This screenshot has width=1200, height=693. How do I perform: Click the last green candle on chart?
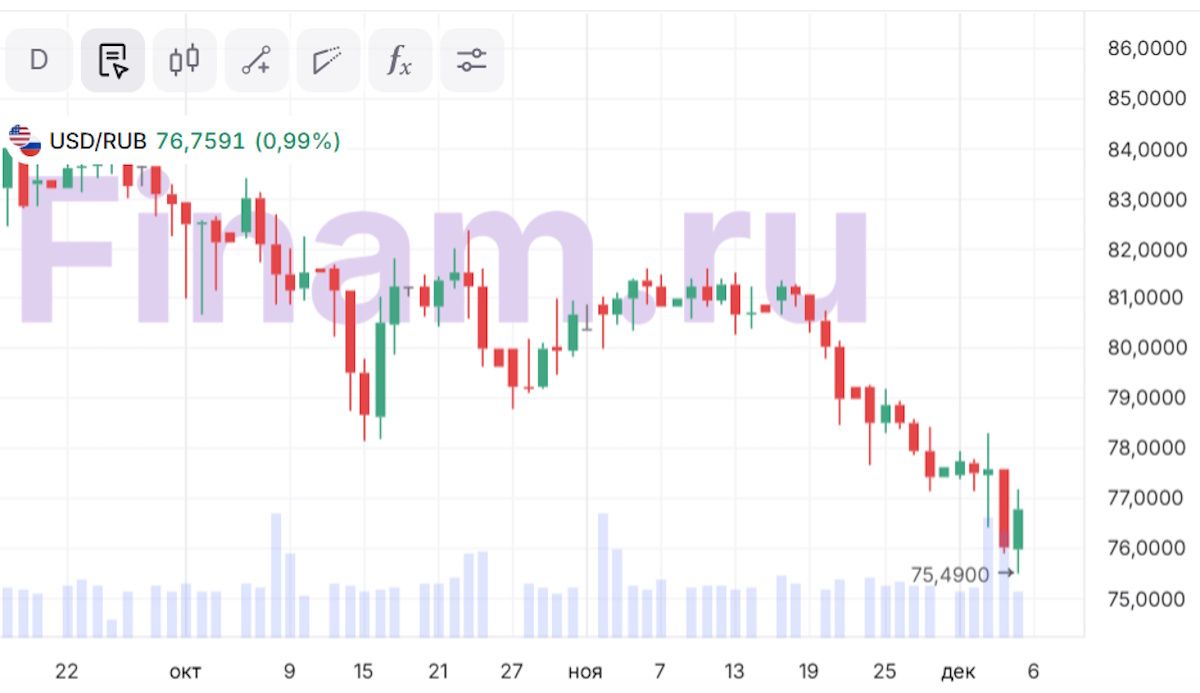[1018, 529]
